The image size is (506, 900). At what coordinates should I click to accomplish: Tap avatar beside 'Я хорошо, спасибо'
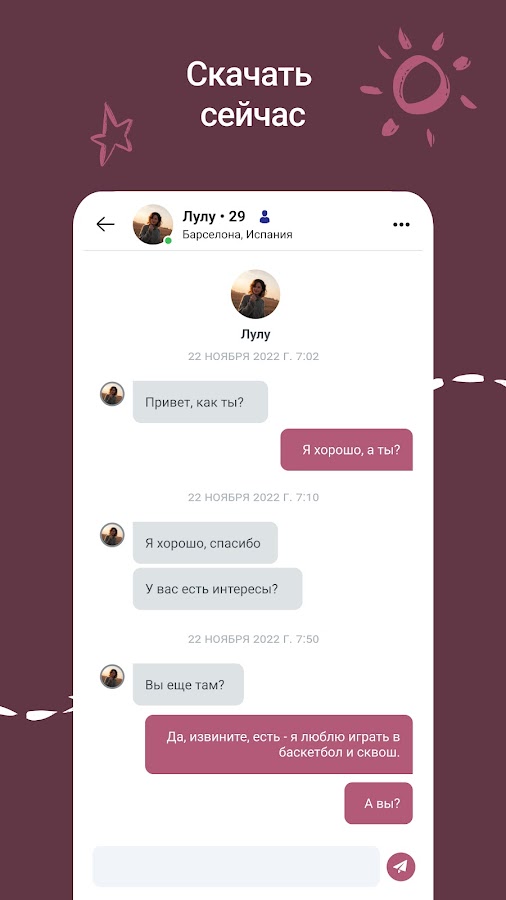[112, 534]
